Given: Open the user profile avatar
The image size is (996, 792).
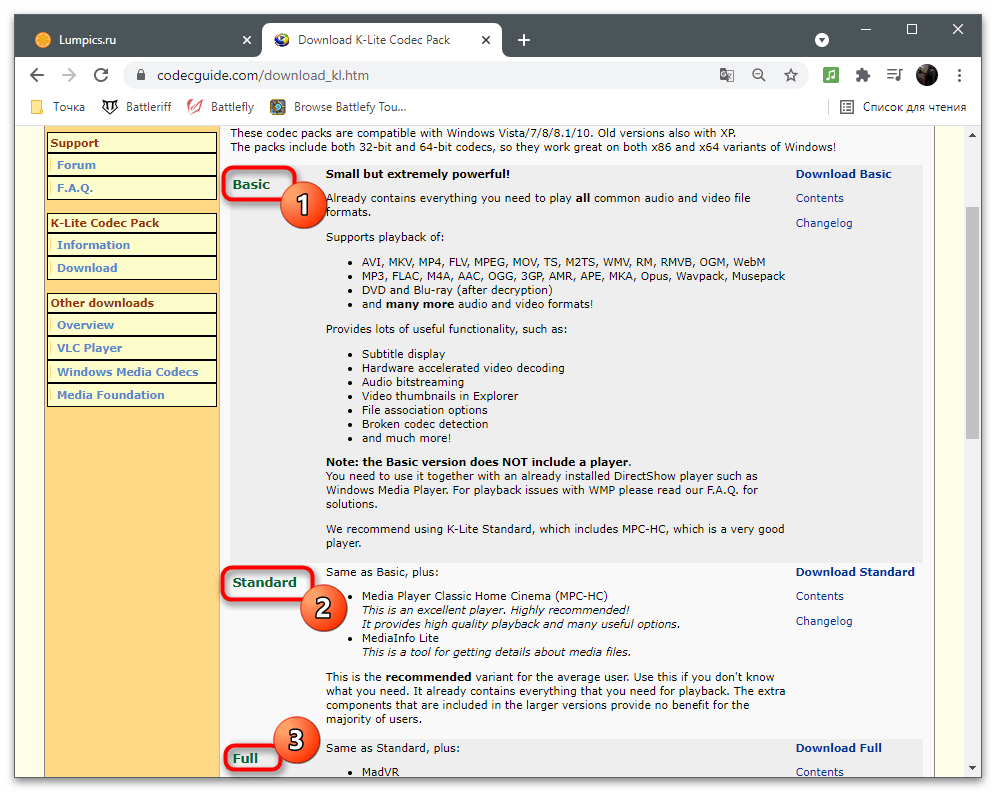Looking at the screenshot, I should click(x=927, y=76).
